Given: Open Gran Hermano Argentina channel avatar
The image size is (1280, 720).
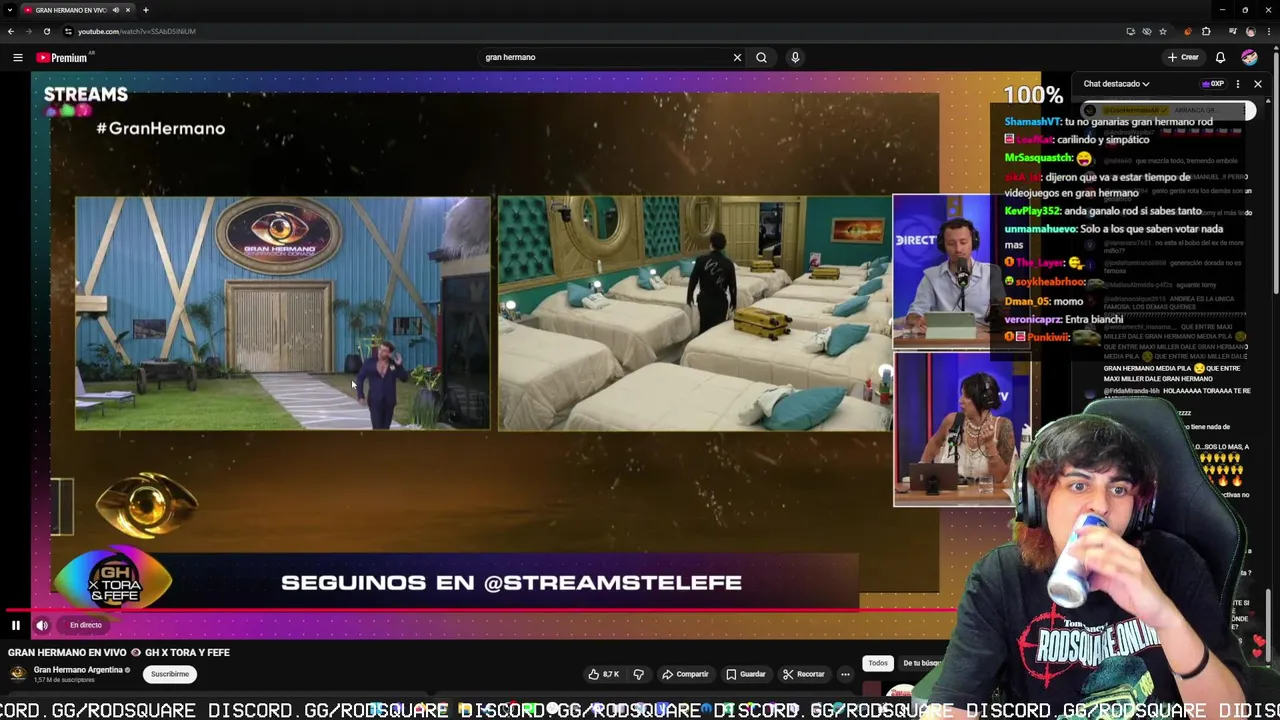Looking at the screenshot, I should [x=17, y=674].
